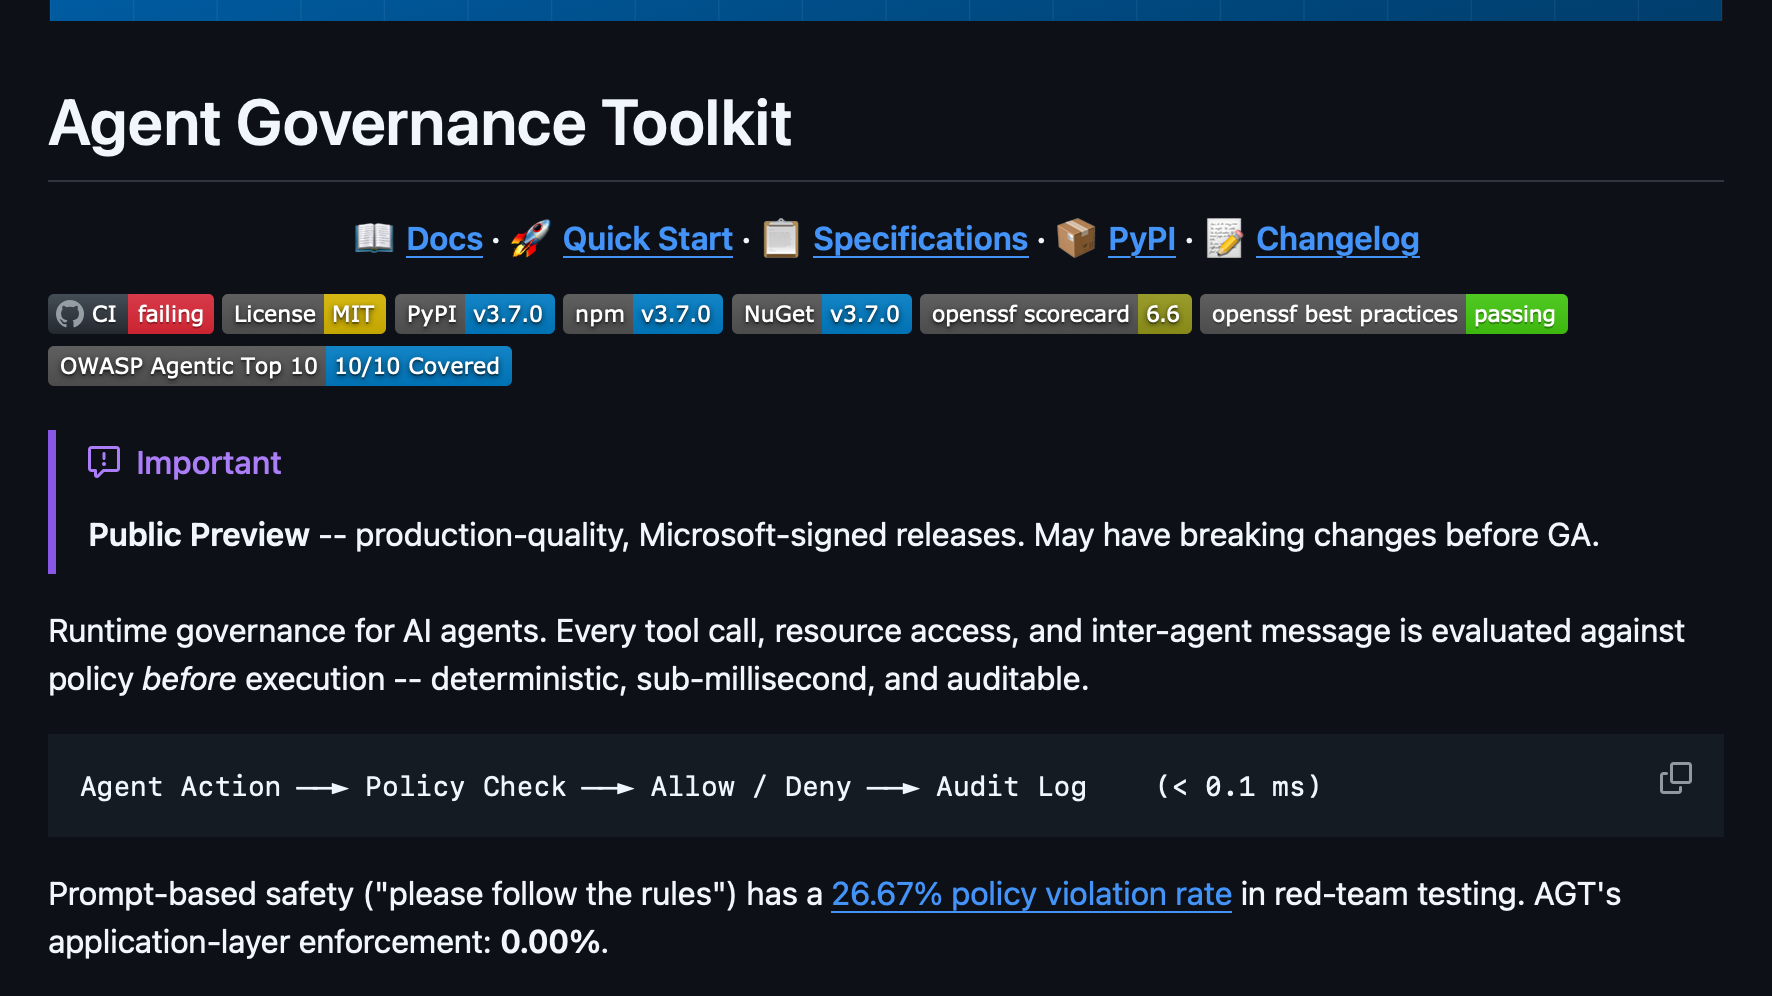The image size is (1772, 996).
Task: Click the openssf best practices passing badge
Action: tap(1384, 314)
